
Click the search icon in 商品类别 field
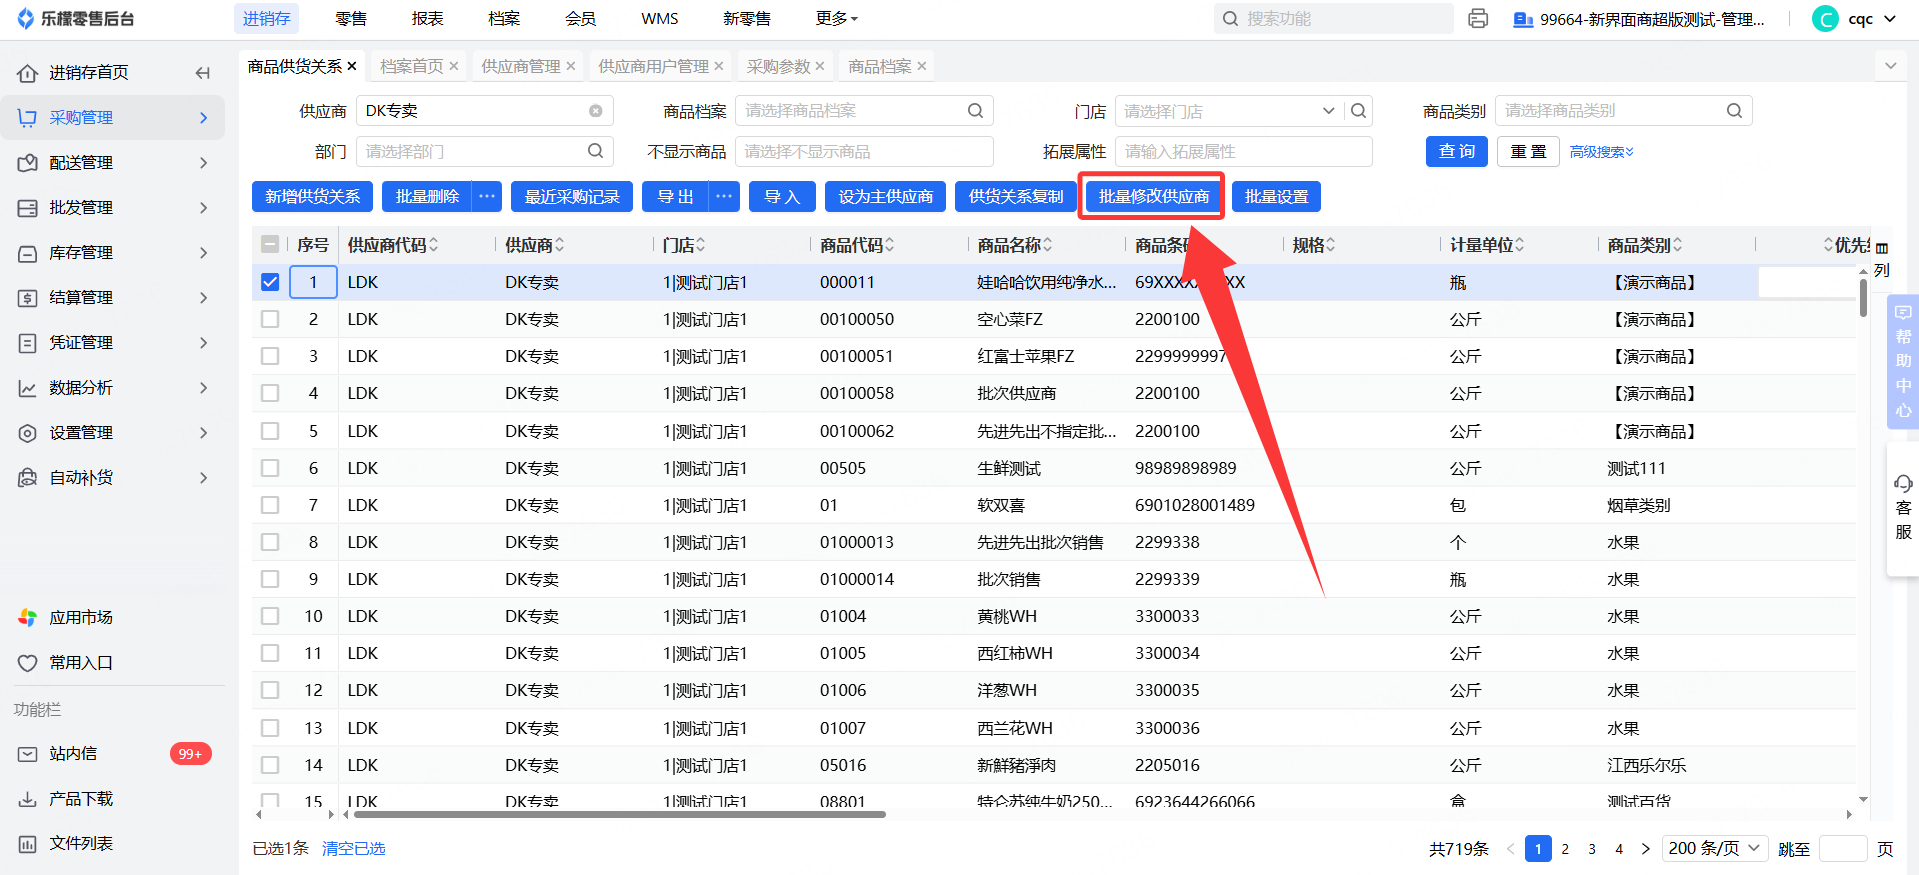1734,111
